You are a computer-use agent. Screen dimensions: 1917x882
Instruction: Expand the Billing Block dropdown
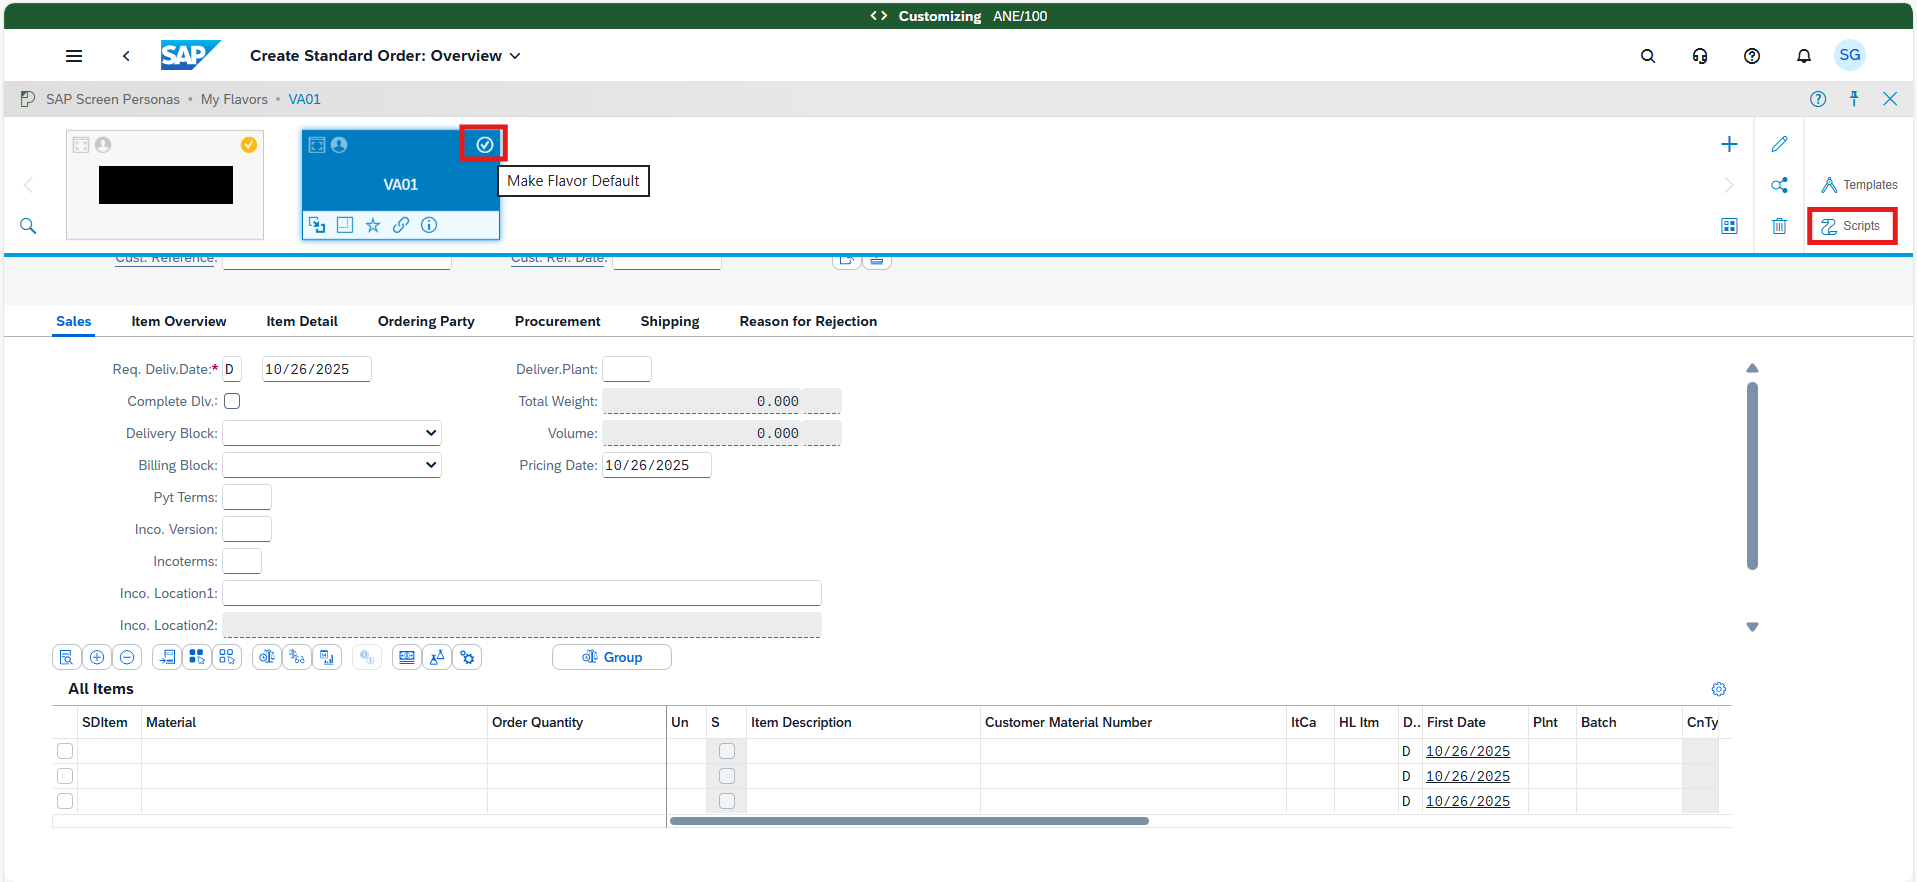click(331, 465)
